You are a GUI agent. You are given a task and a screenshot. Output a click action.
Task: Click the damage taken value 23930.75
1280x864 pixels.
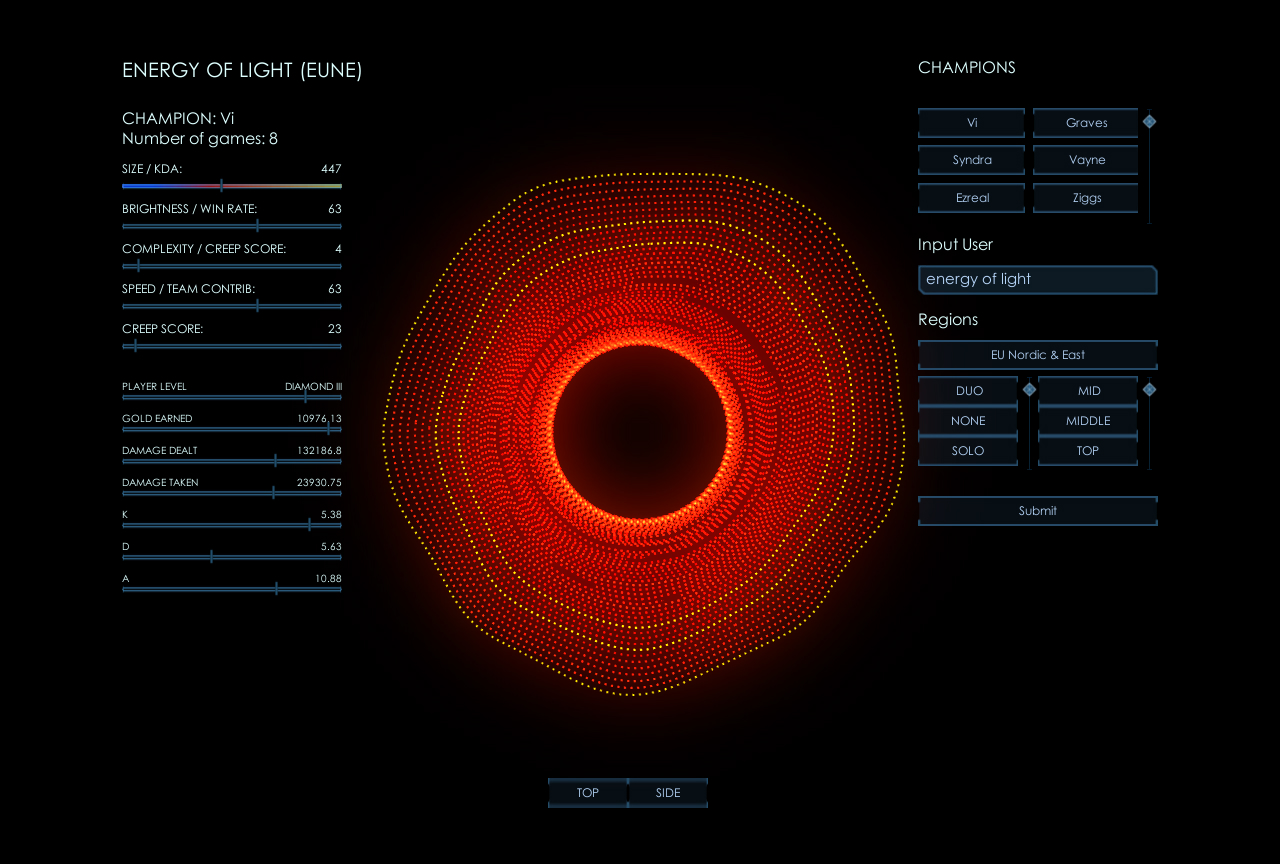tap(319, 482)
